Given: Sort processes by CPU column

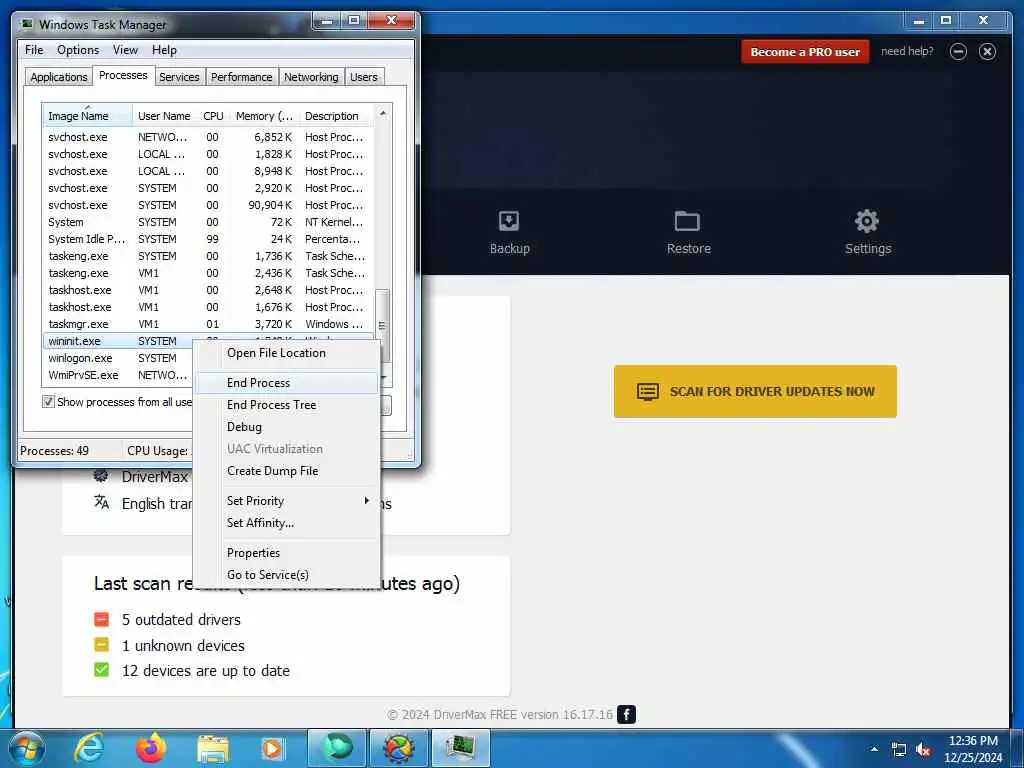Looking at the screenshot, I should pos(213,116).
